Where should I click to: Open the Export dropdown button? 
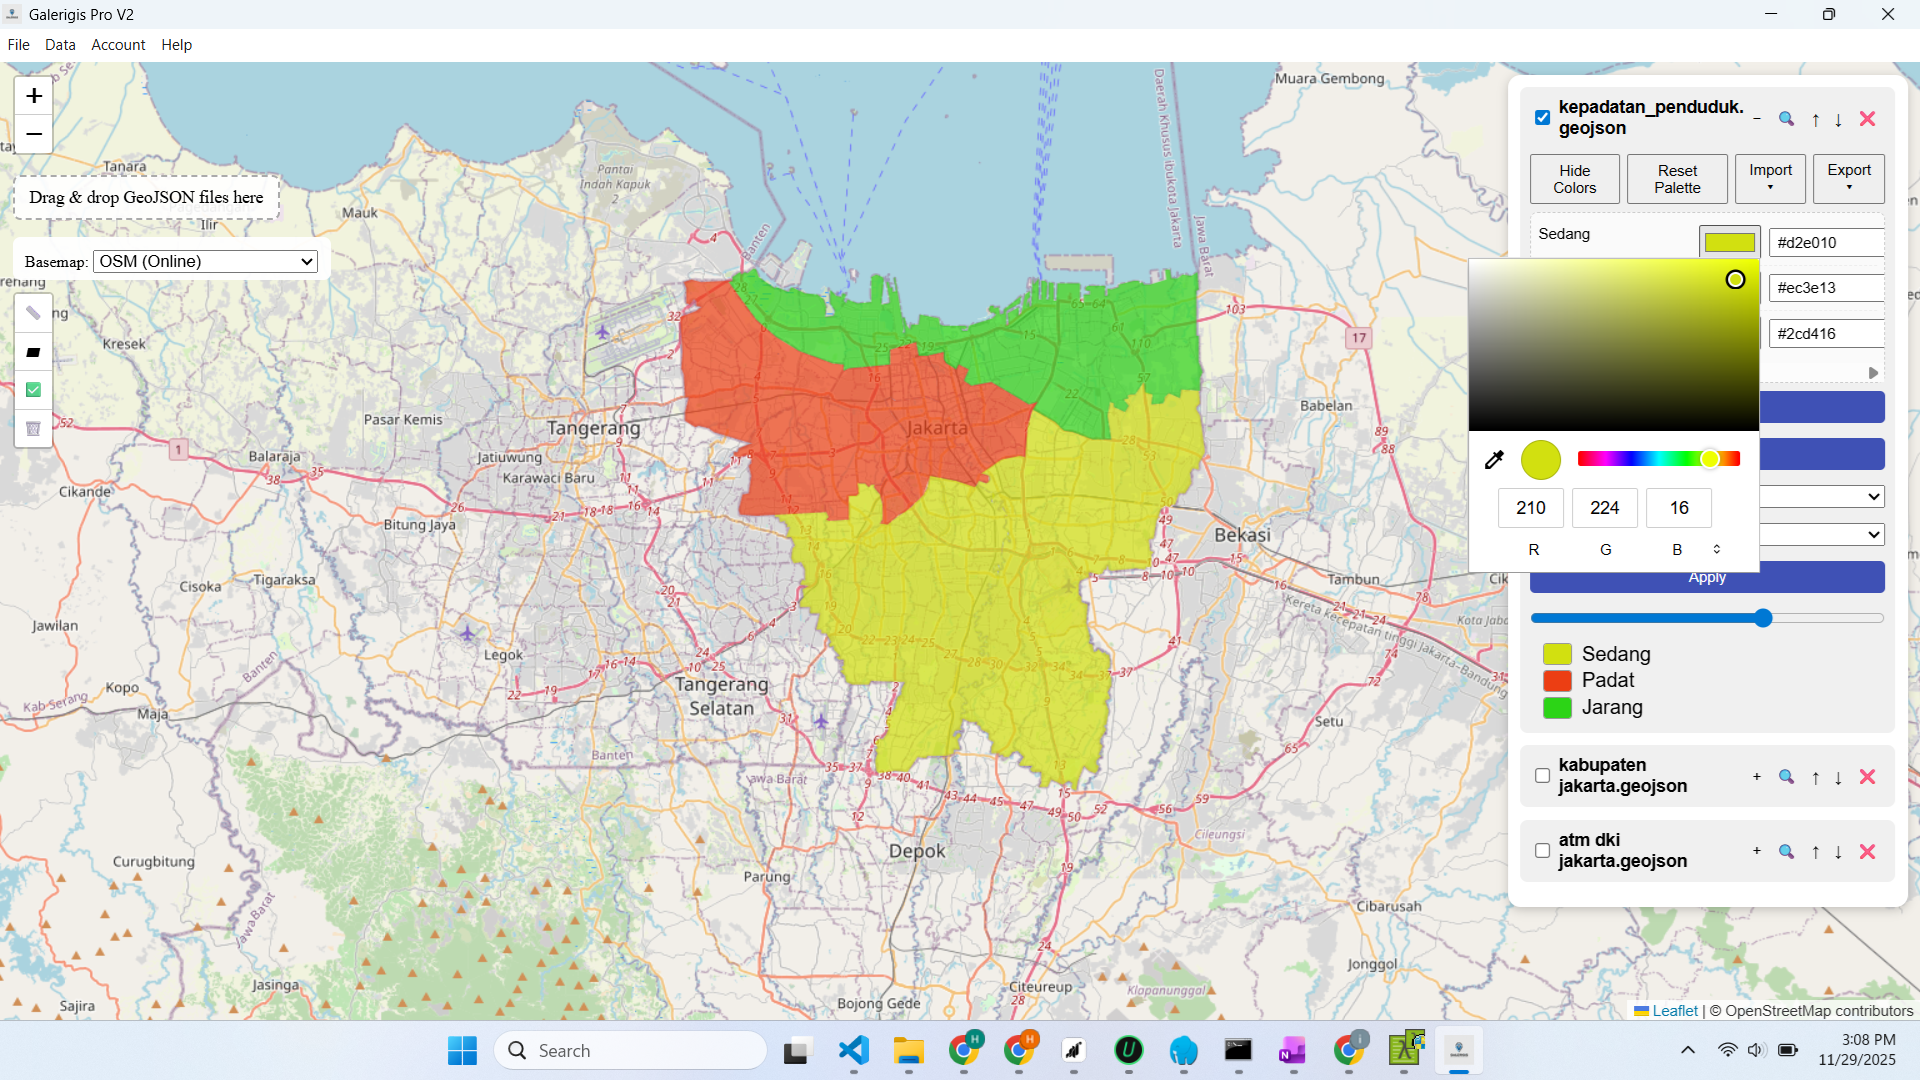pos(1848,178)
